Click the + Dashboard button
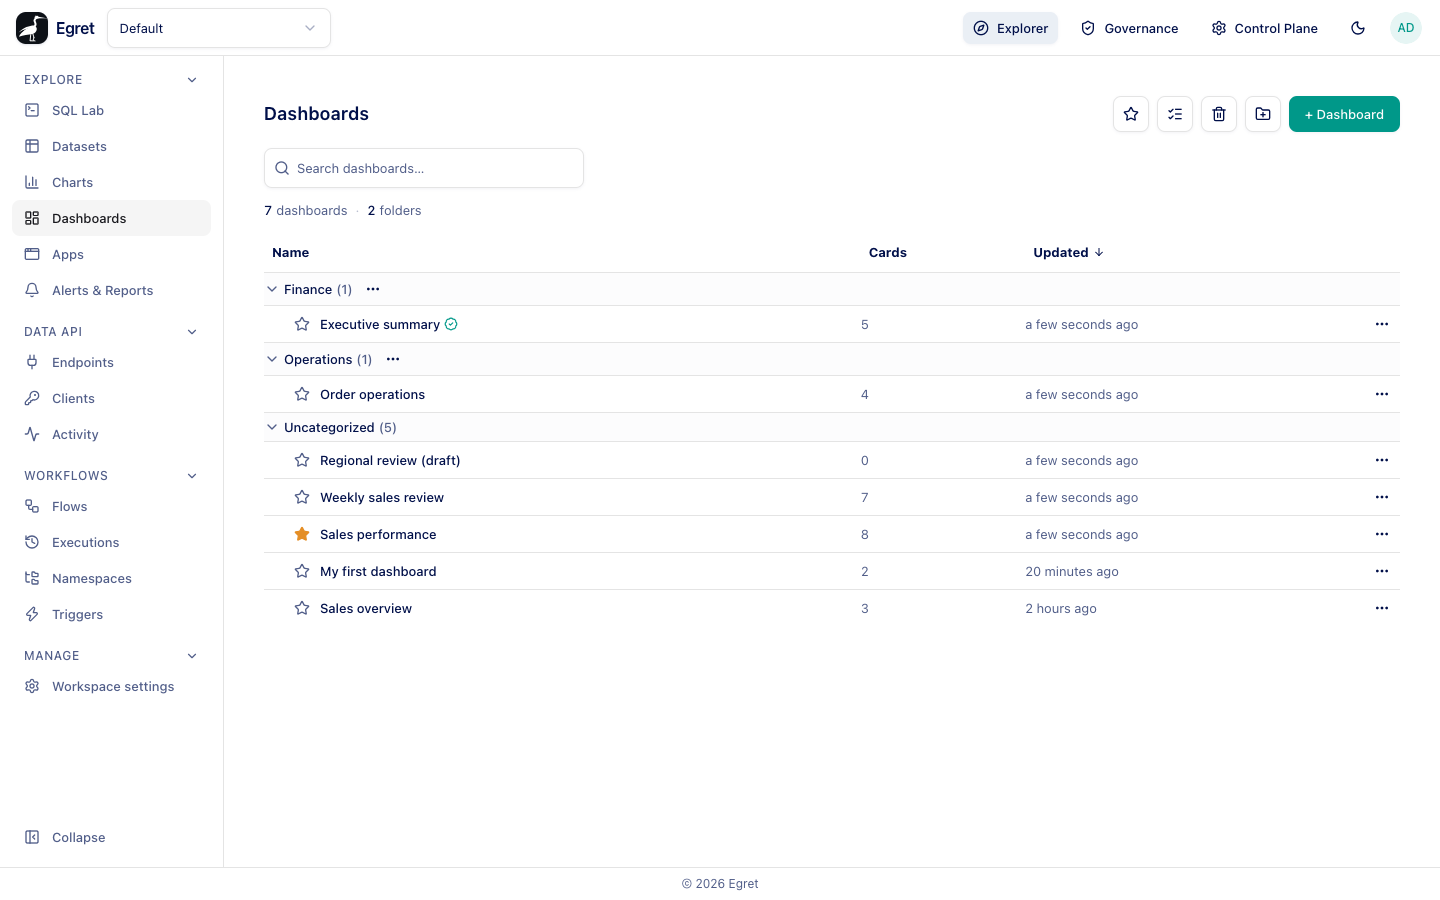 pos(1344,114)
